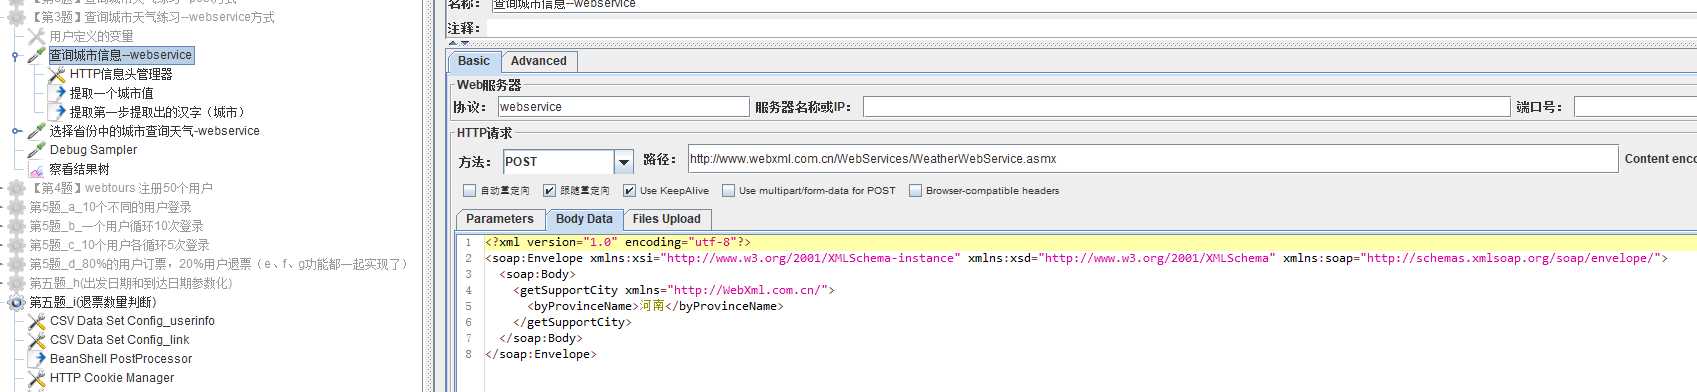This screenshot has width=1697, height=392.
Task: Click the 协议 protocol field containing webservice
Action: [x=623, y=107]
